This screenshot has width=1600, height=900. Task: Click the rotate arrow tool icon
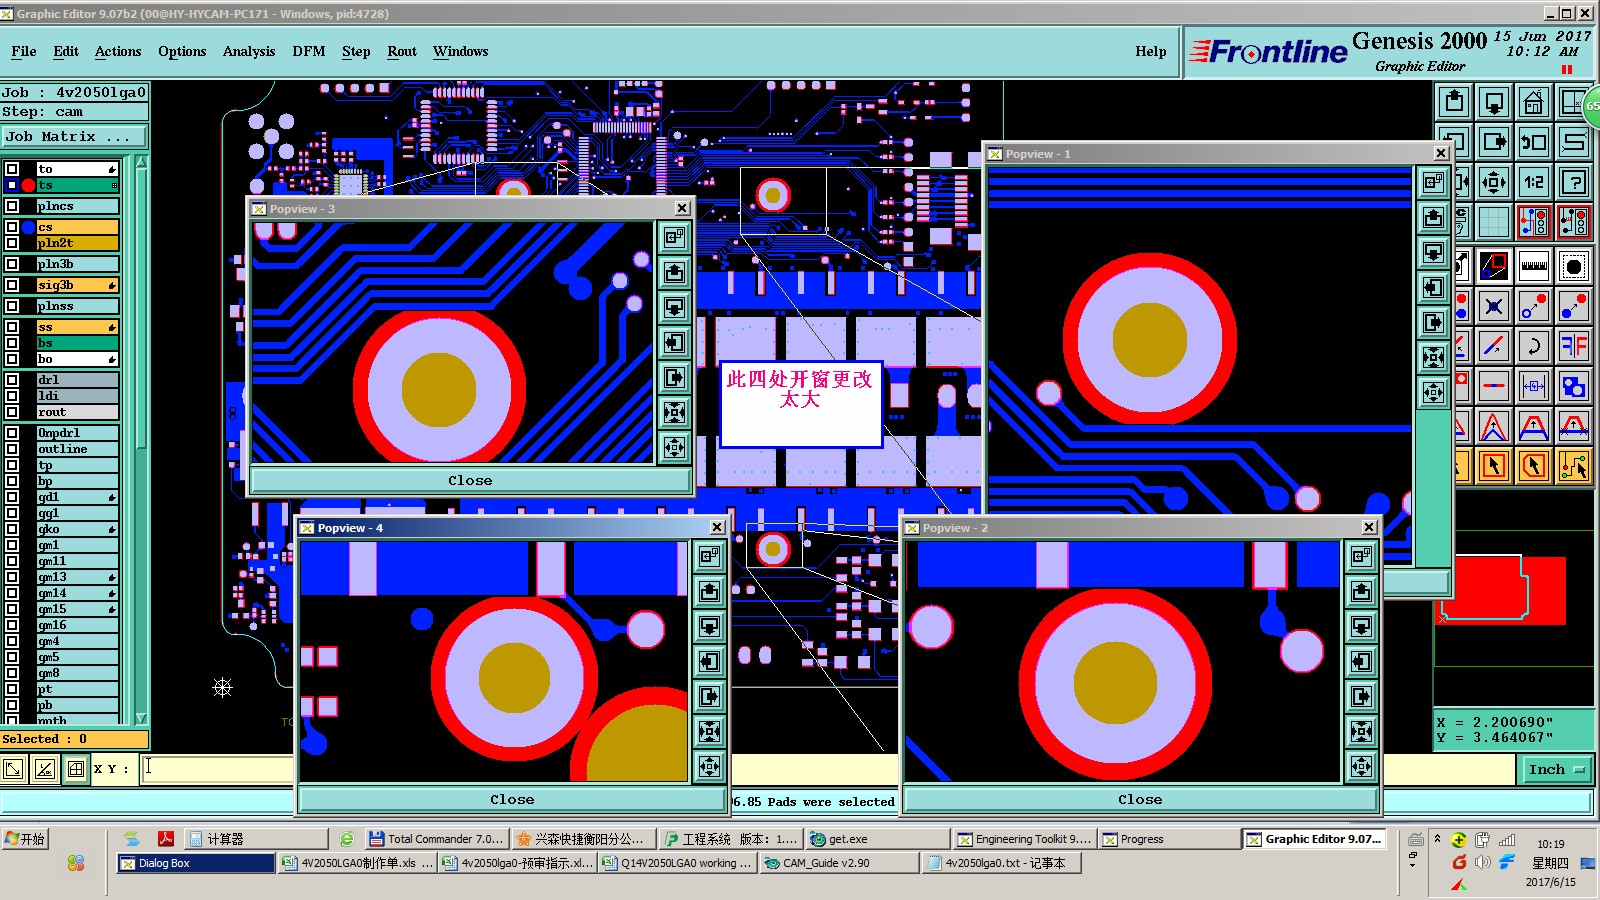coord(1533,346)
